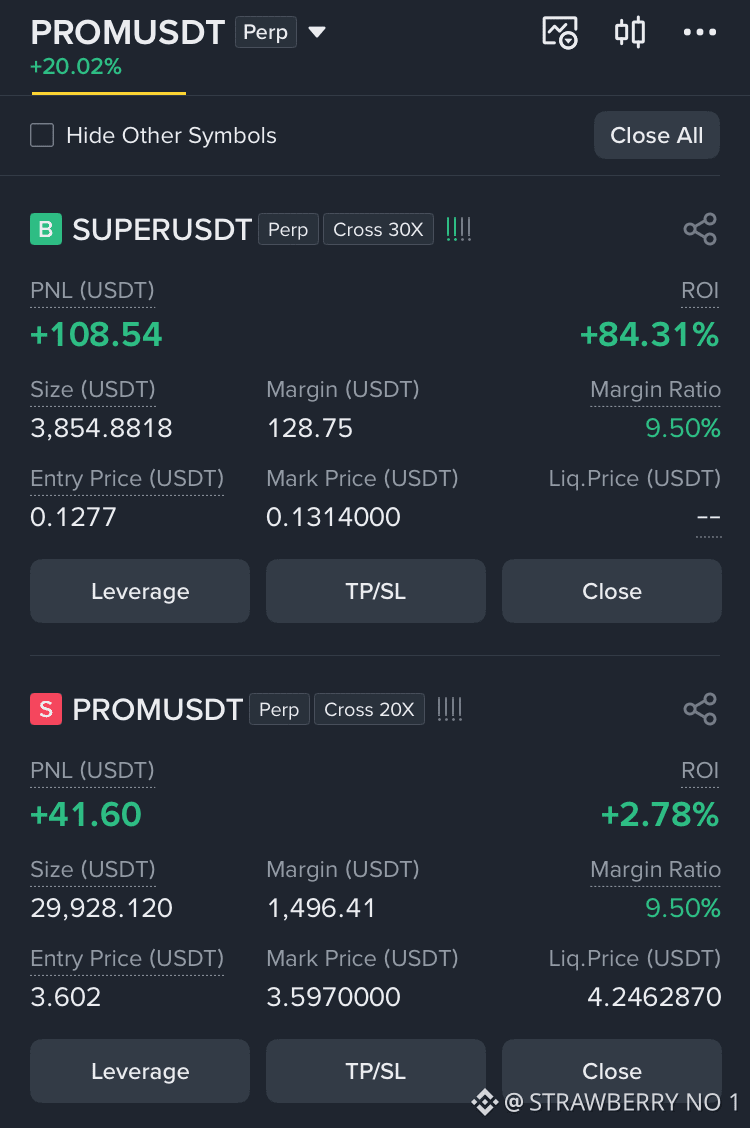Image resolution: width=750 pixels, height=1128 pixels.
Task: Share the PROMUSDT position
Action: pos(700,709)
